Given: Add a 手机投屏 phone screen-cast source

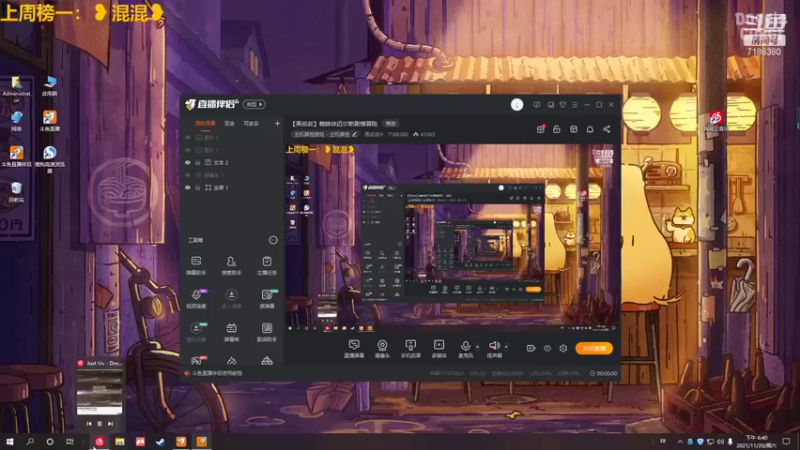Looking at the screenshot, I should tap(410, 349).
